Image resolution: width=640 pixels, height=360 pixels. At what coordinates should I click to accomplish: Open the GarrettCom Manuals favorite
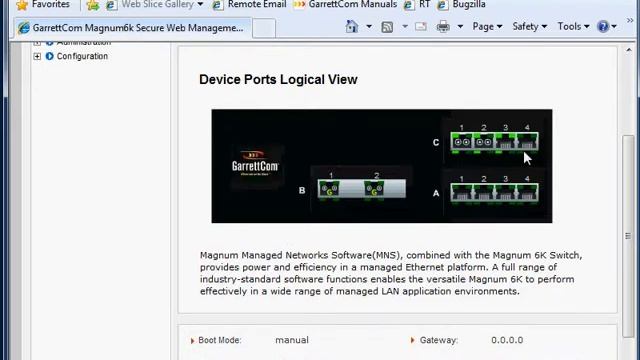345,4
